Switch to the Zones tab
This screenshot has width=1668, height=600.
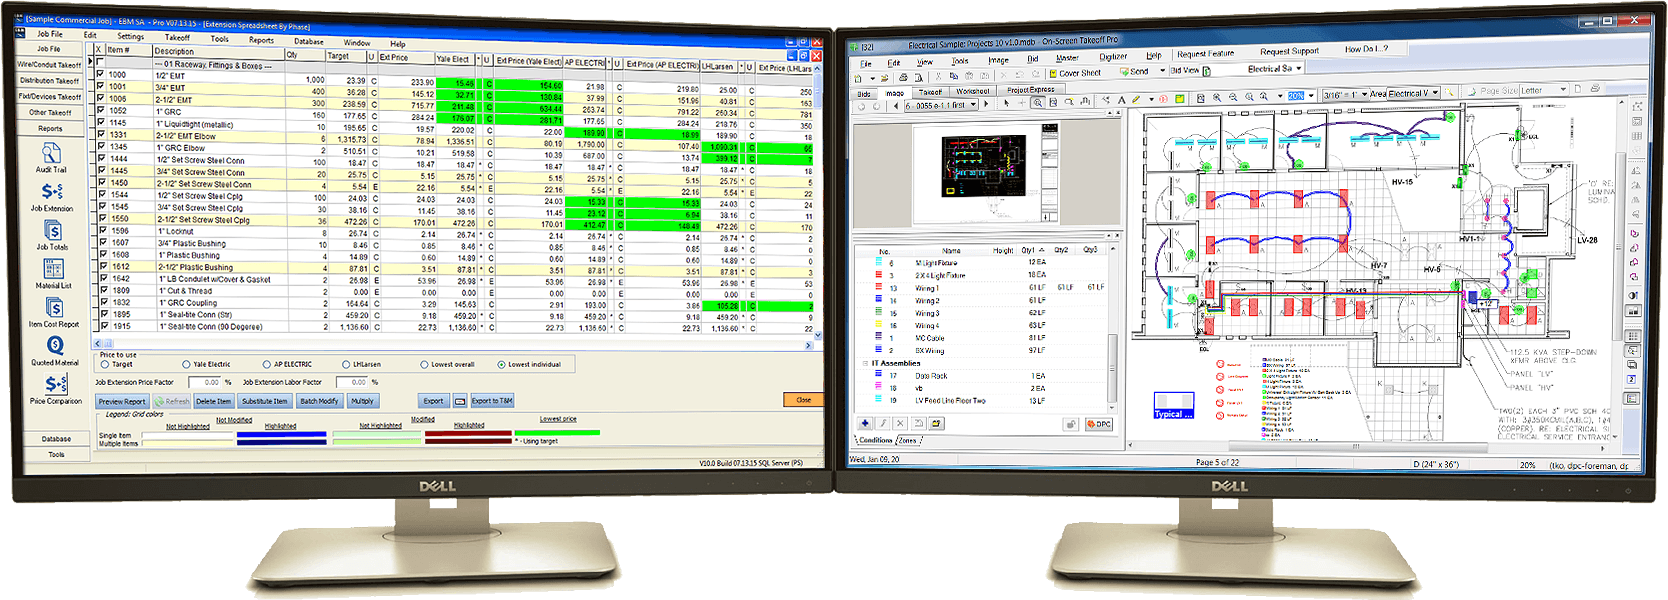click(x=907, y=440)
